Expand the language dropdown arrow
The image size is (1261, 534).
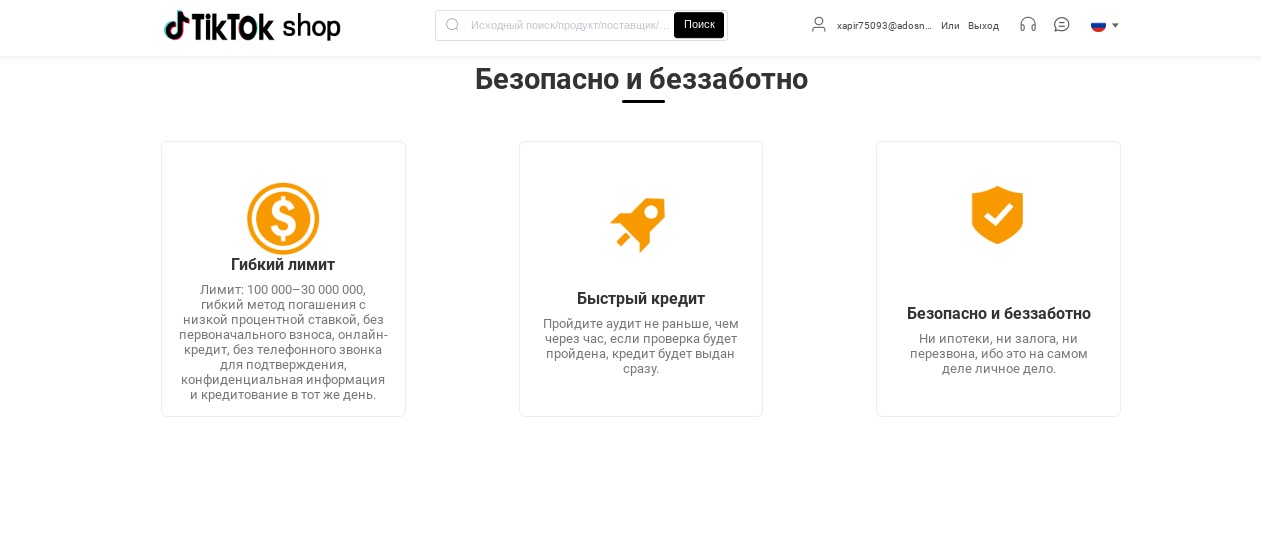[x=1115, y=26]
